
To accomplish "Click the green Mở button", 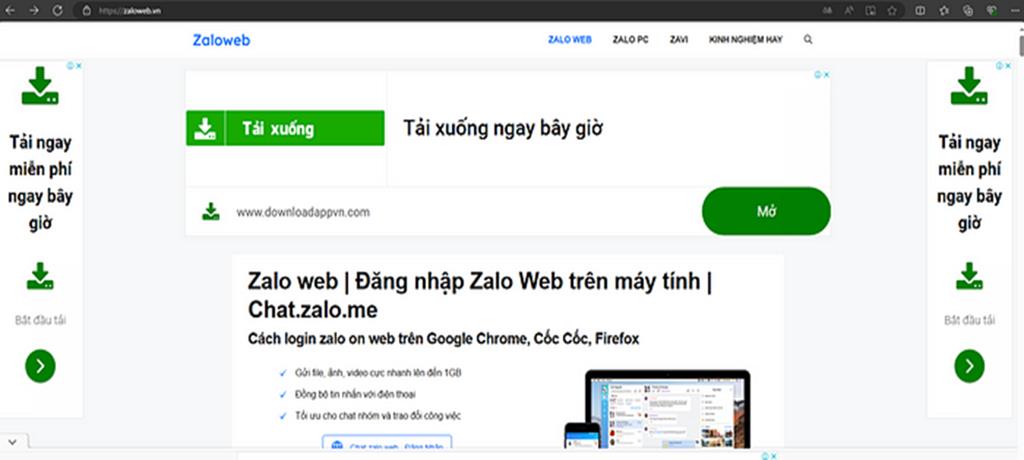I will [x=766, y=211].
